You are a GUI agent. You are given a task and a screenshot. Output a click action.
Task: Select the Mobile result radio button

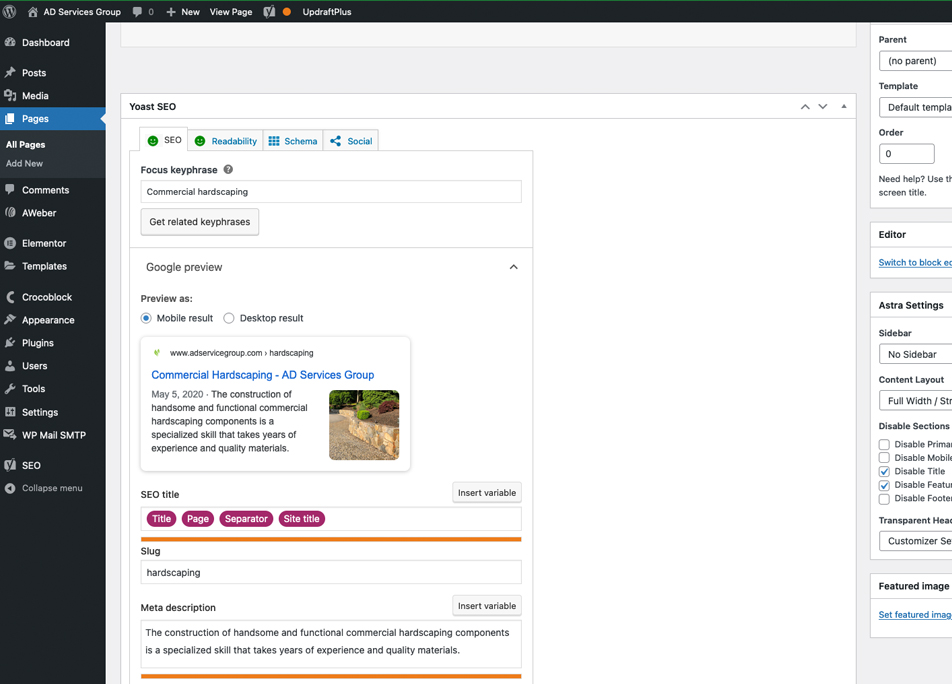tap(146, 318)
